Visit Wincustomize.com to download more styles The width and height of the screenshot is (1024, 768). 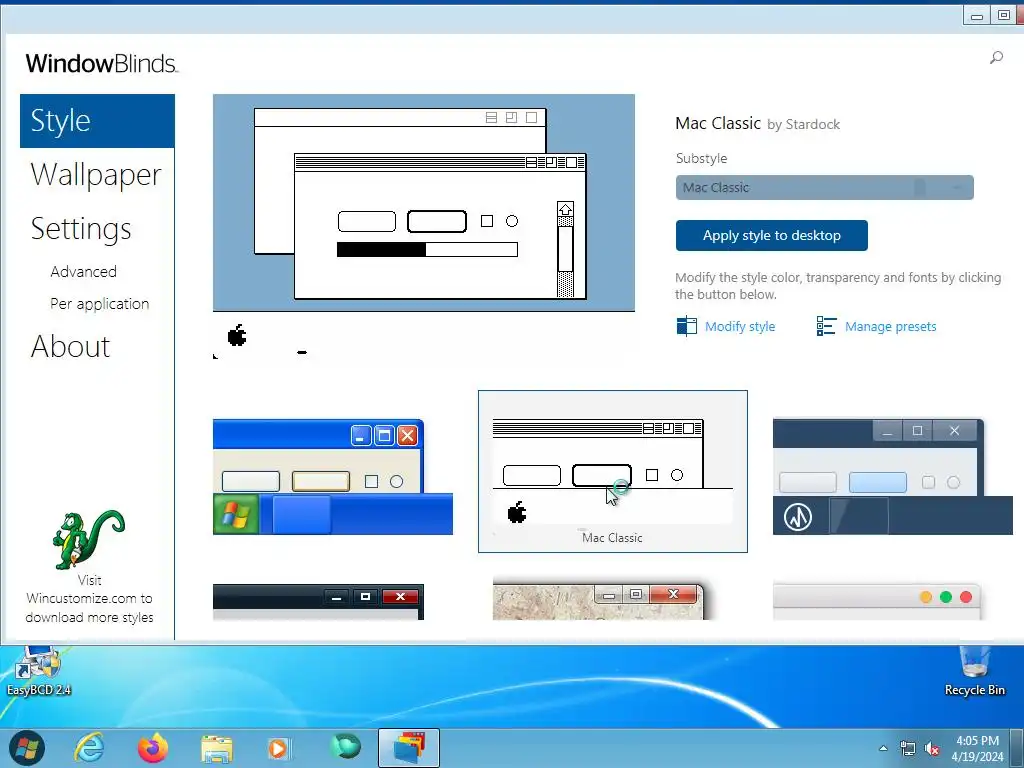89,599
